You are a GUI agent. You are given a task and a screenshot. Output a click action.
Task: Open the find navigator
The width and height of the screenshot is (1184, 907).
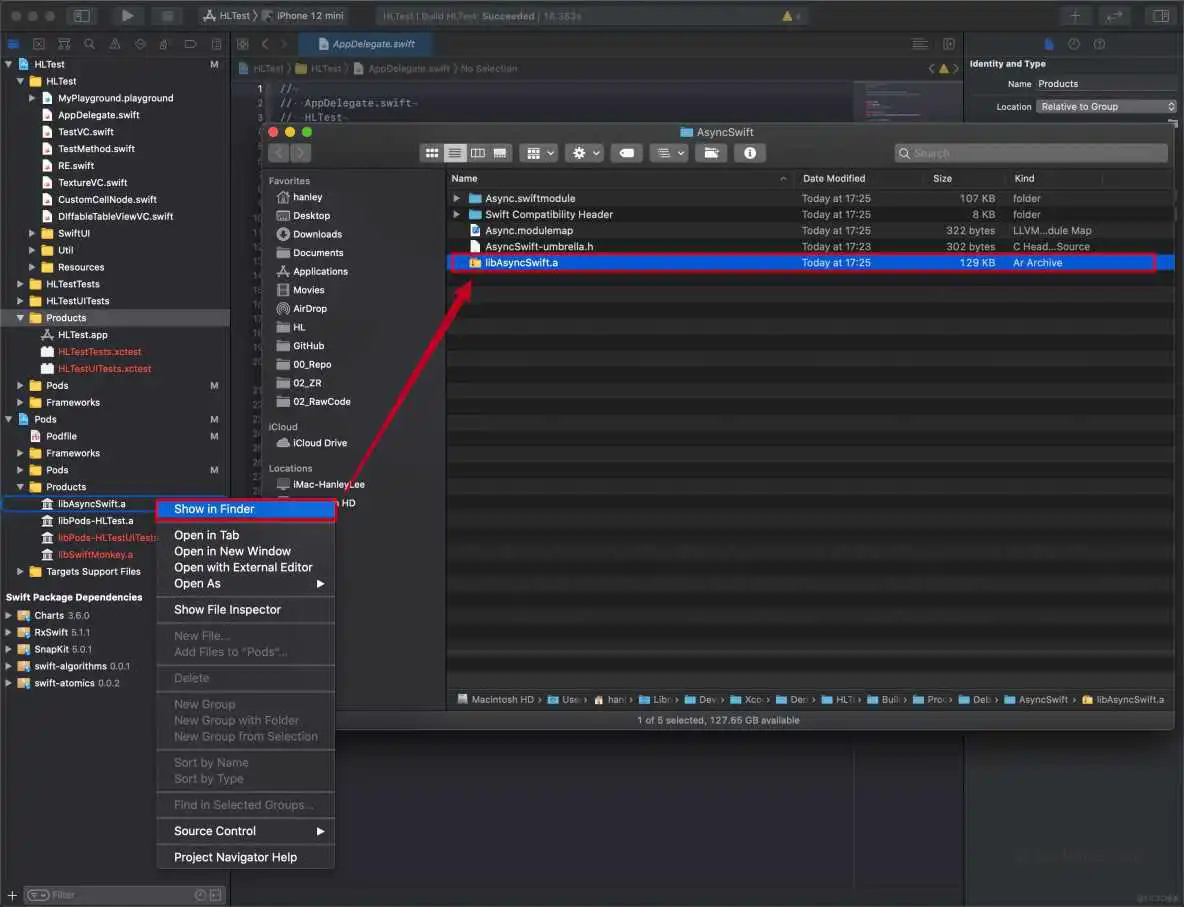(x=89, y=45)
